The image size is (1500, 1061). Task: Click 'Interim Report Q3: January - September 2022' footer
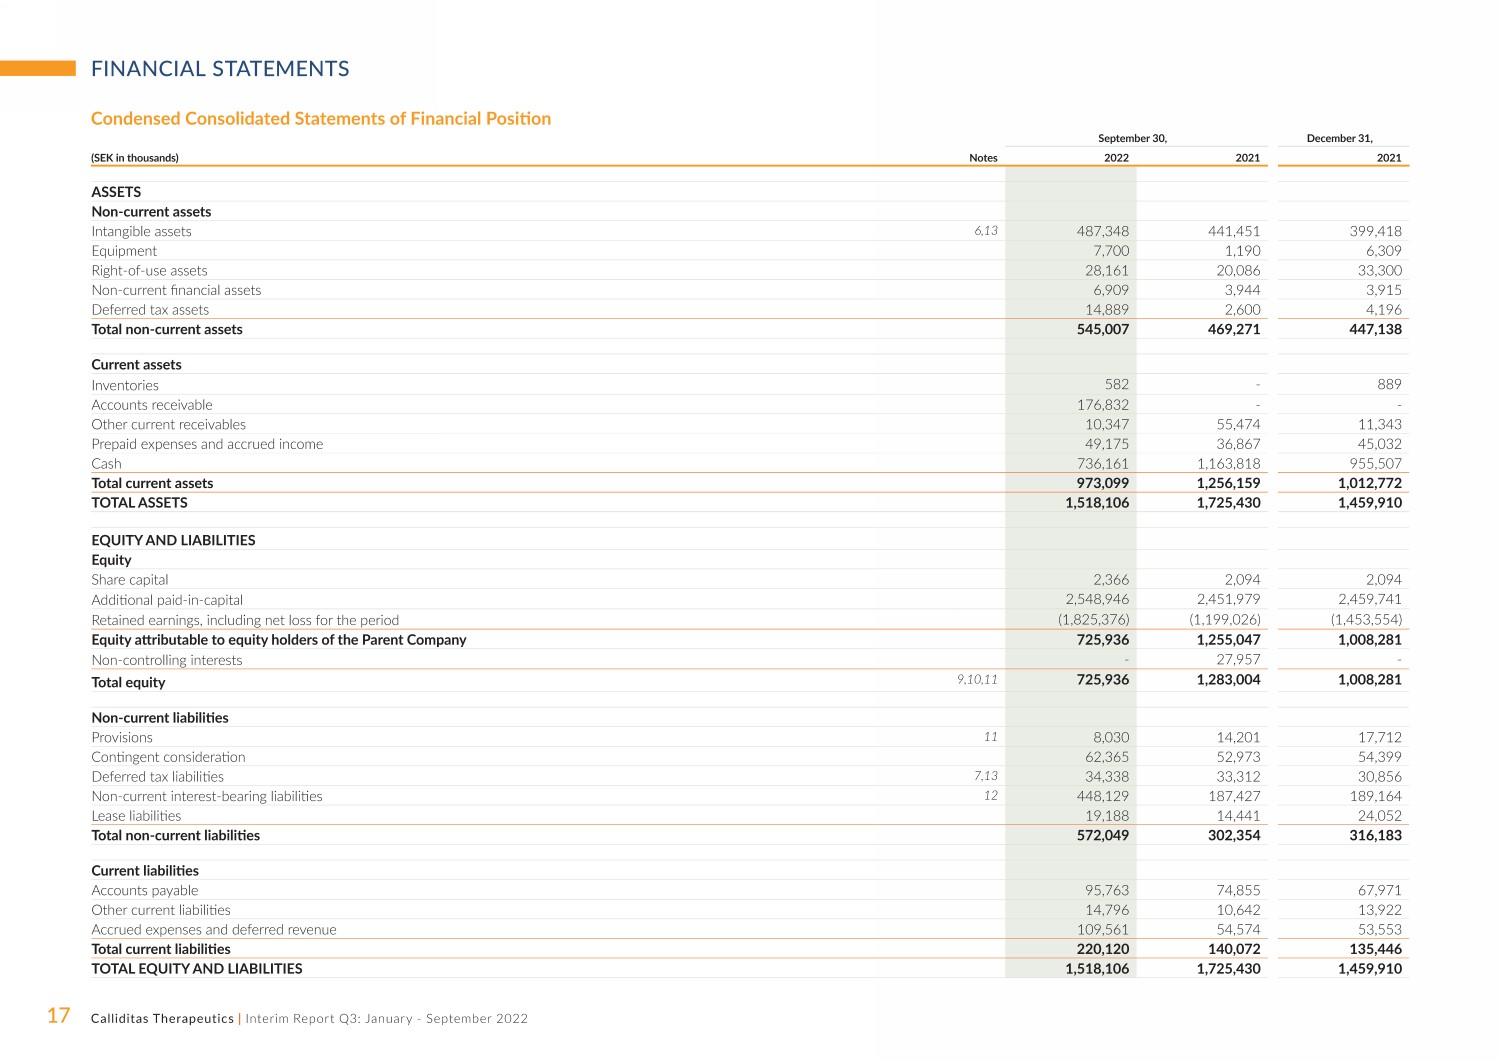point(386,1019)
